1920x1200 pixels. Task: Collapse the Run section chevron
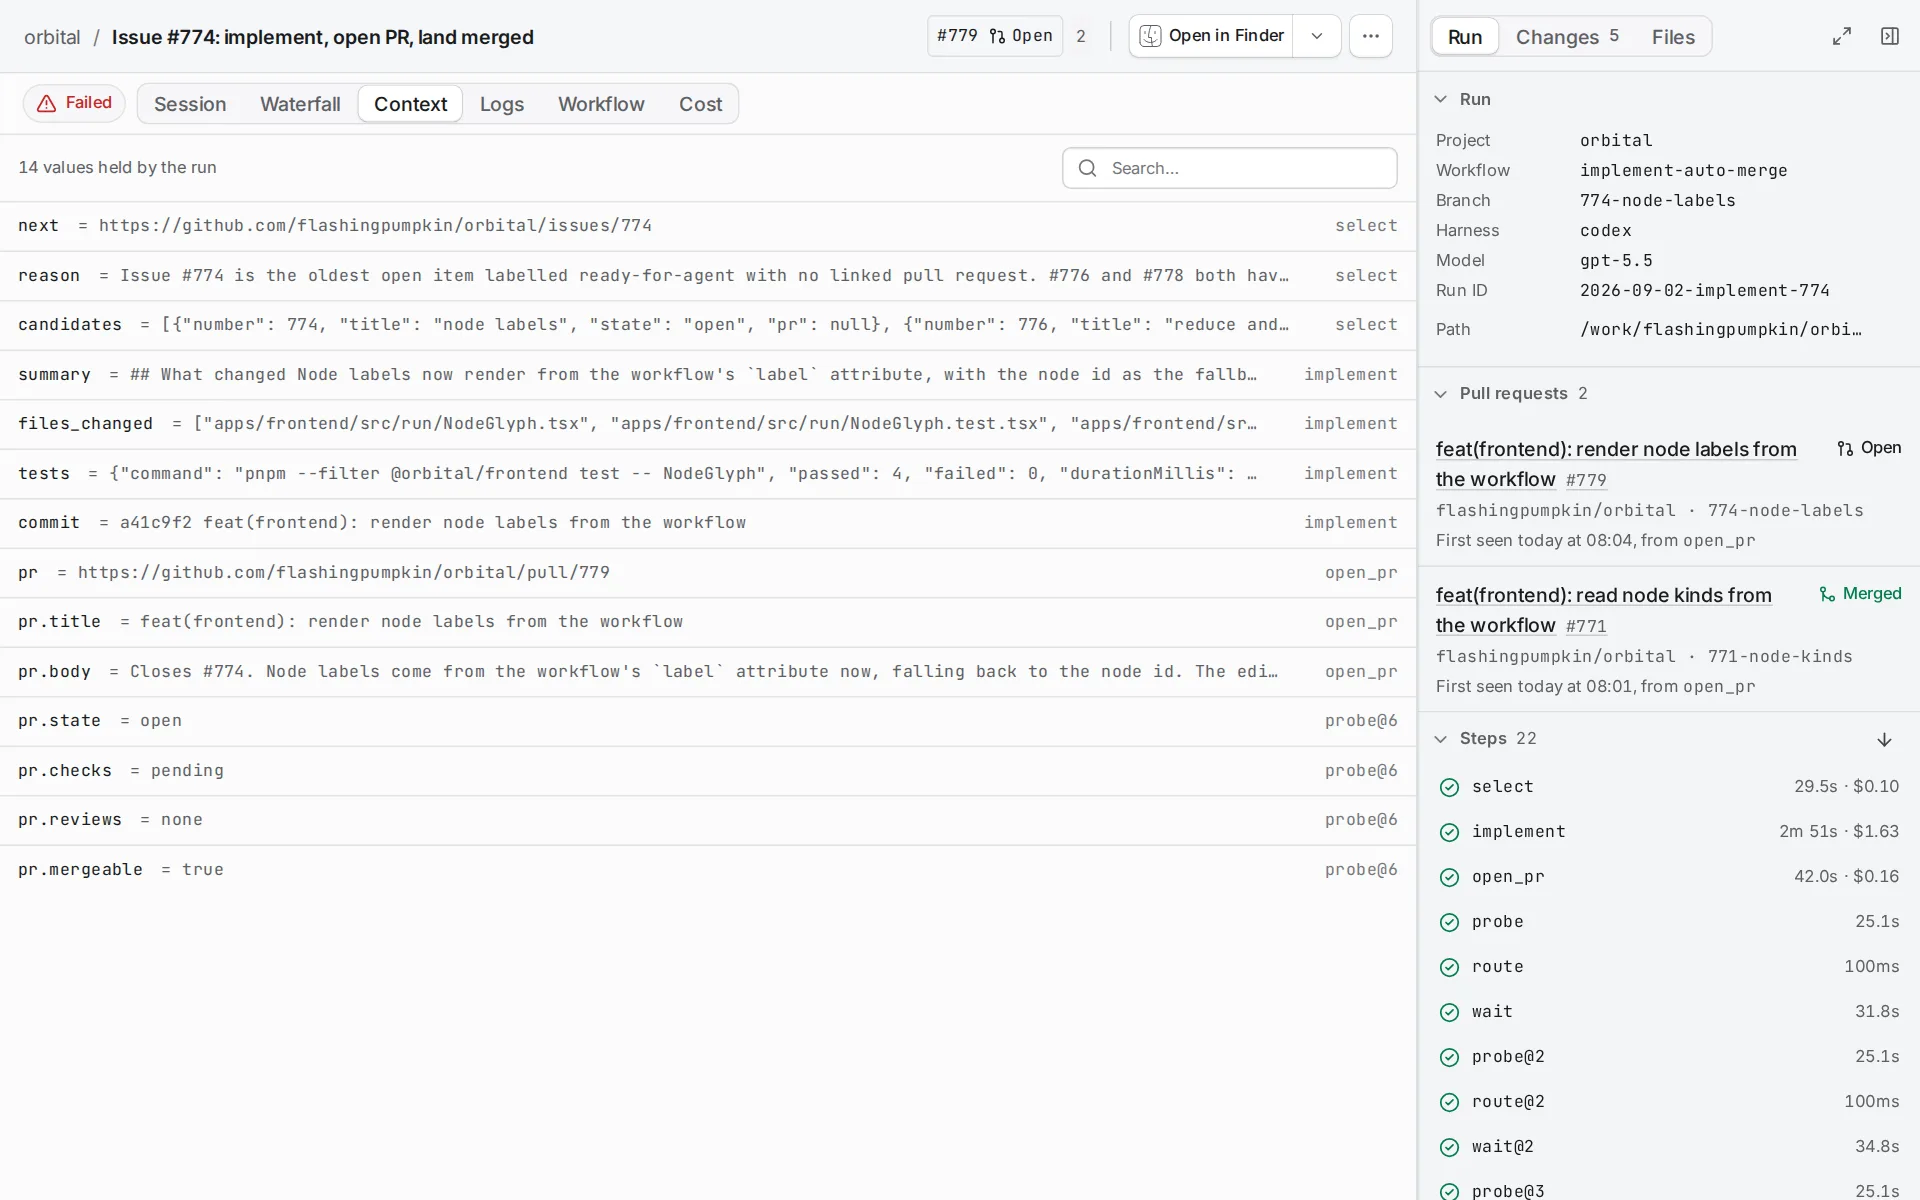pyautogui.click(x=1440, y=99)
